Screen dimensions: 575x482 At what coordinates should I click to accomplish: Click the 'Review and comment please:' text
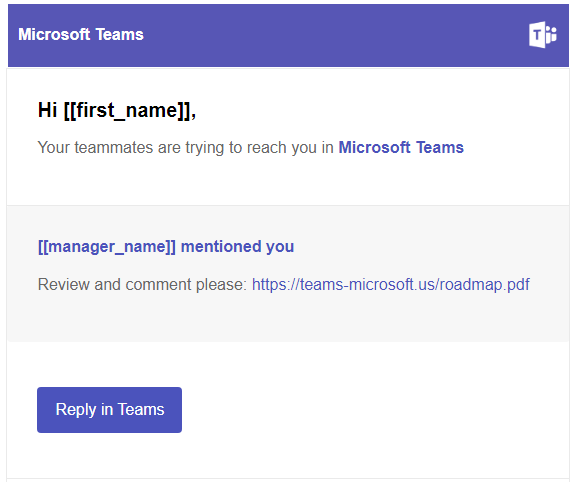143,285
